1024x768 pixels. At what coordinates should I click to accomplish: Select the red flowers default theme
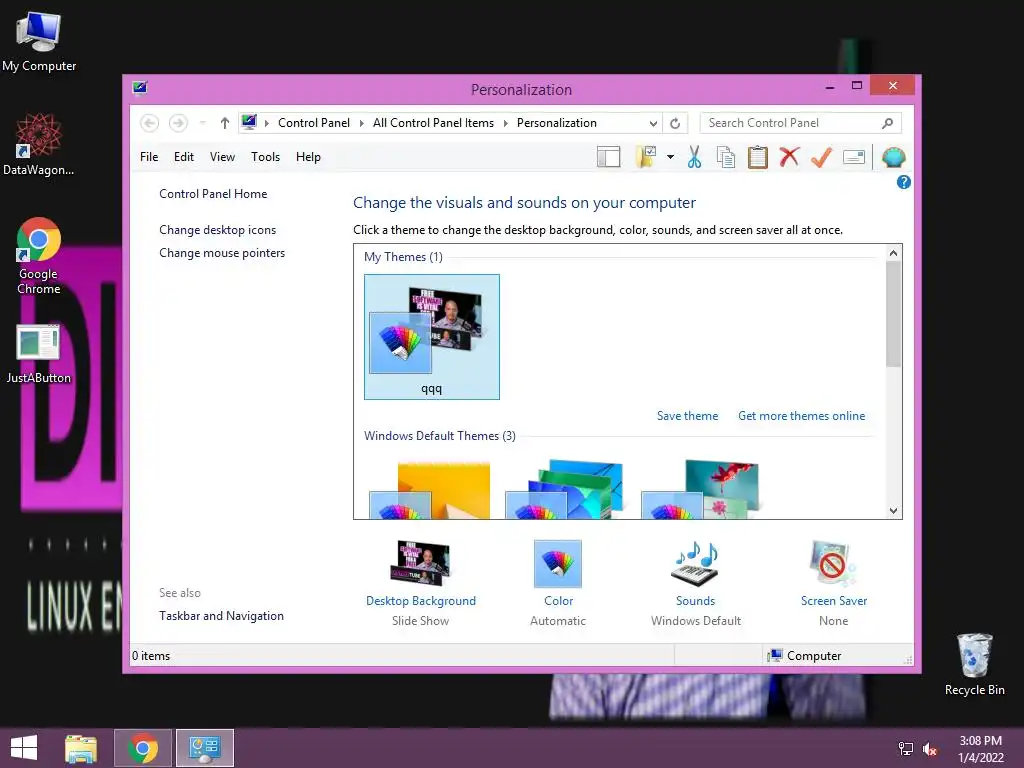[x=700, y=490]
